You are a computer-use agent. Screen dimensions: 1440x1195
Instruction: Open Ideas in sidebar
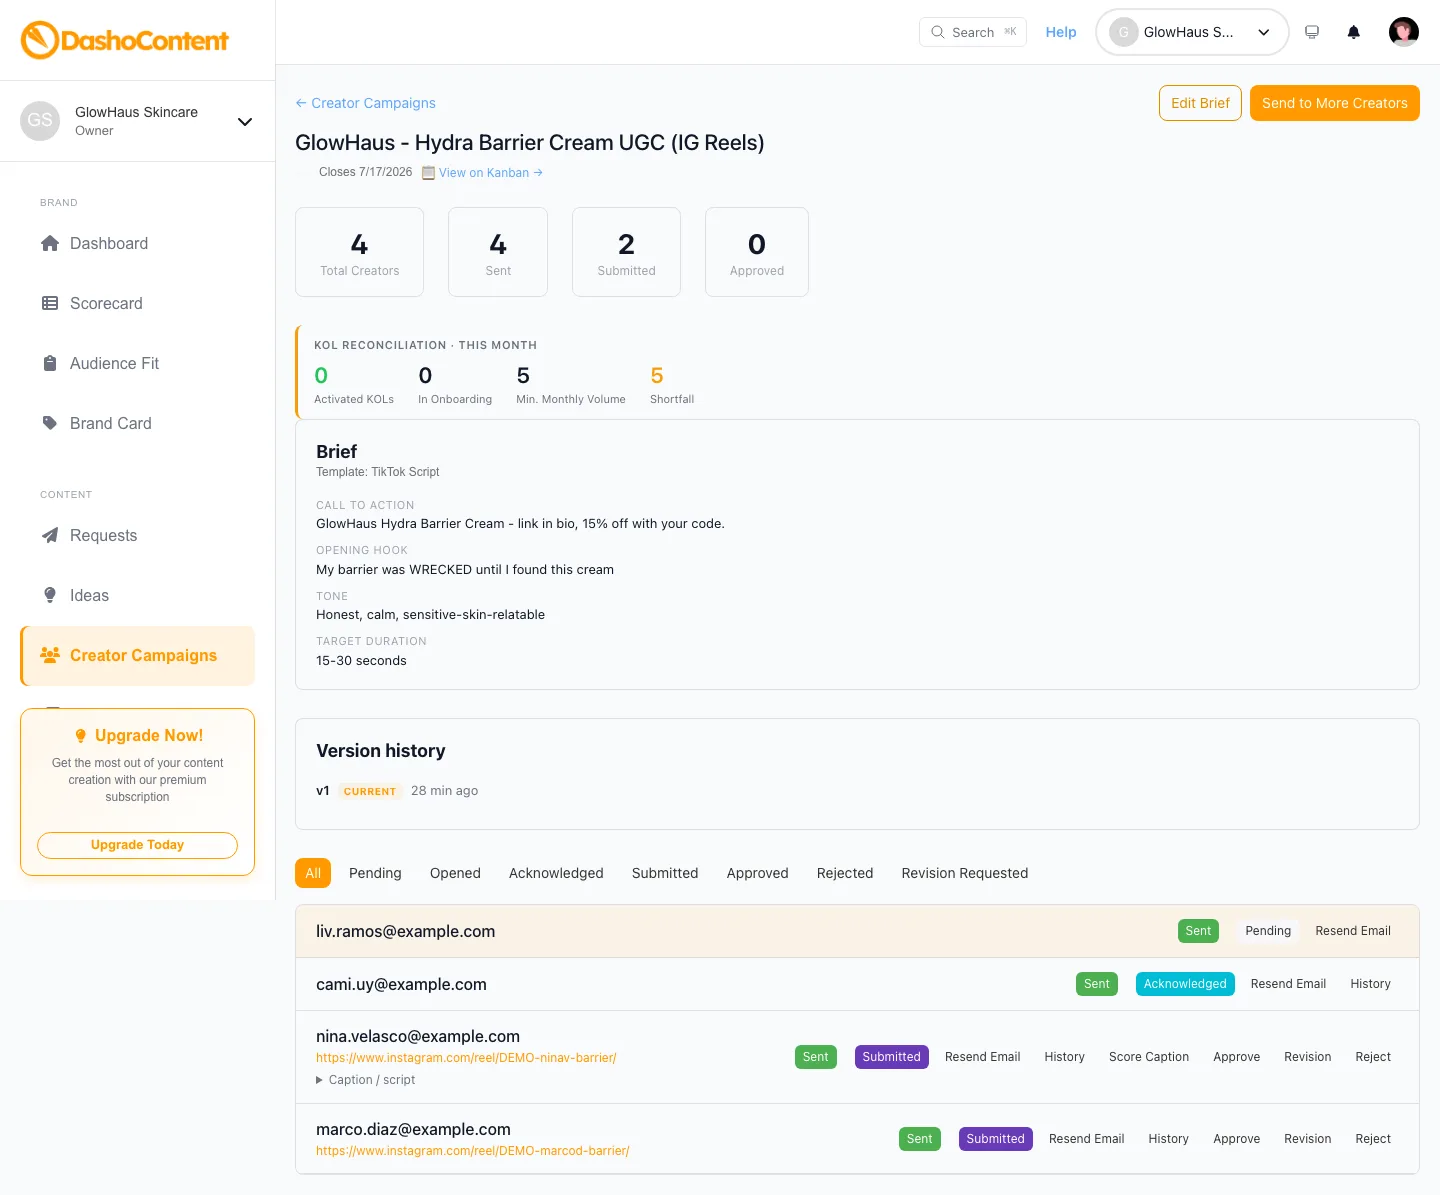138,595
